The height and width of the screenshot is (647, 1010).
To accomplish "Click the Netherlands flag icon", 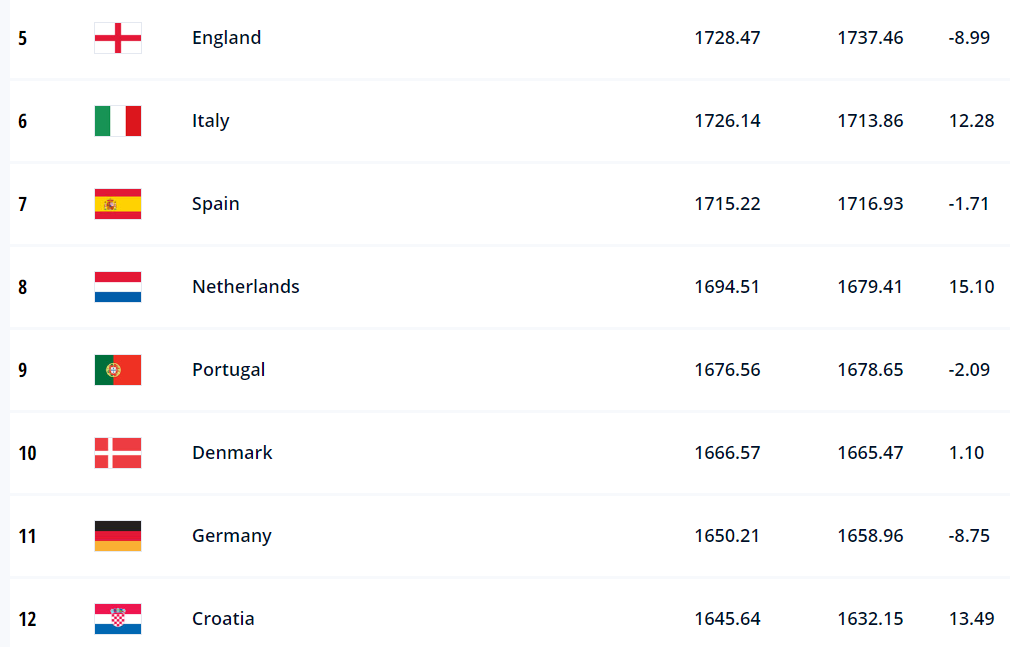I will click(x=118, y=287).
